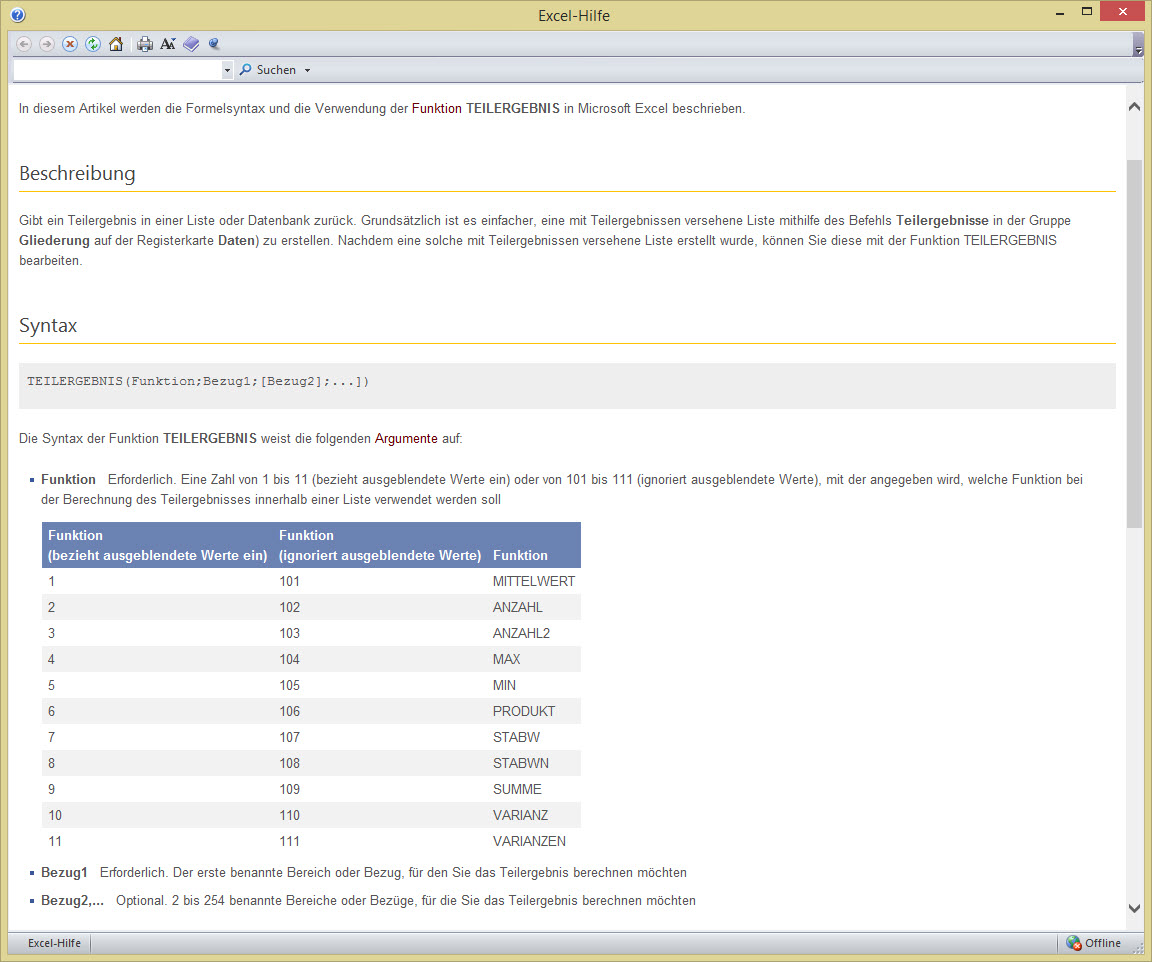This screenshot has height=962, width=1152.
Task: Click inside the search text field
Action: click(x=117, y=70)
